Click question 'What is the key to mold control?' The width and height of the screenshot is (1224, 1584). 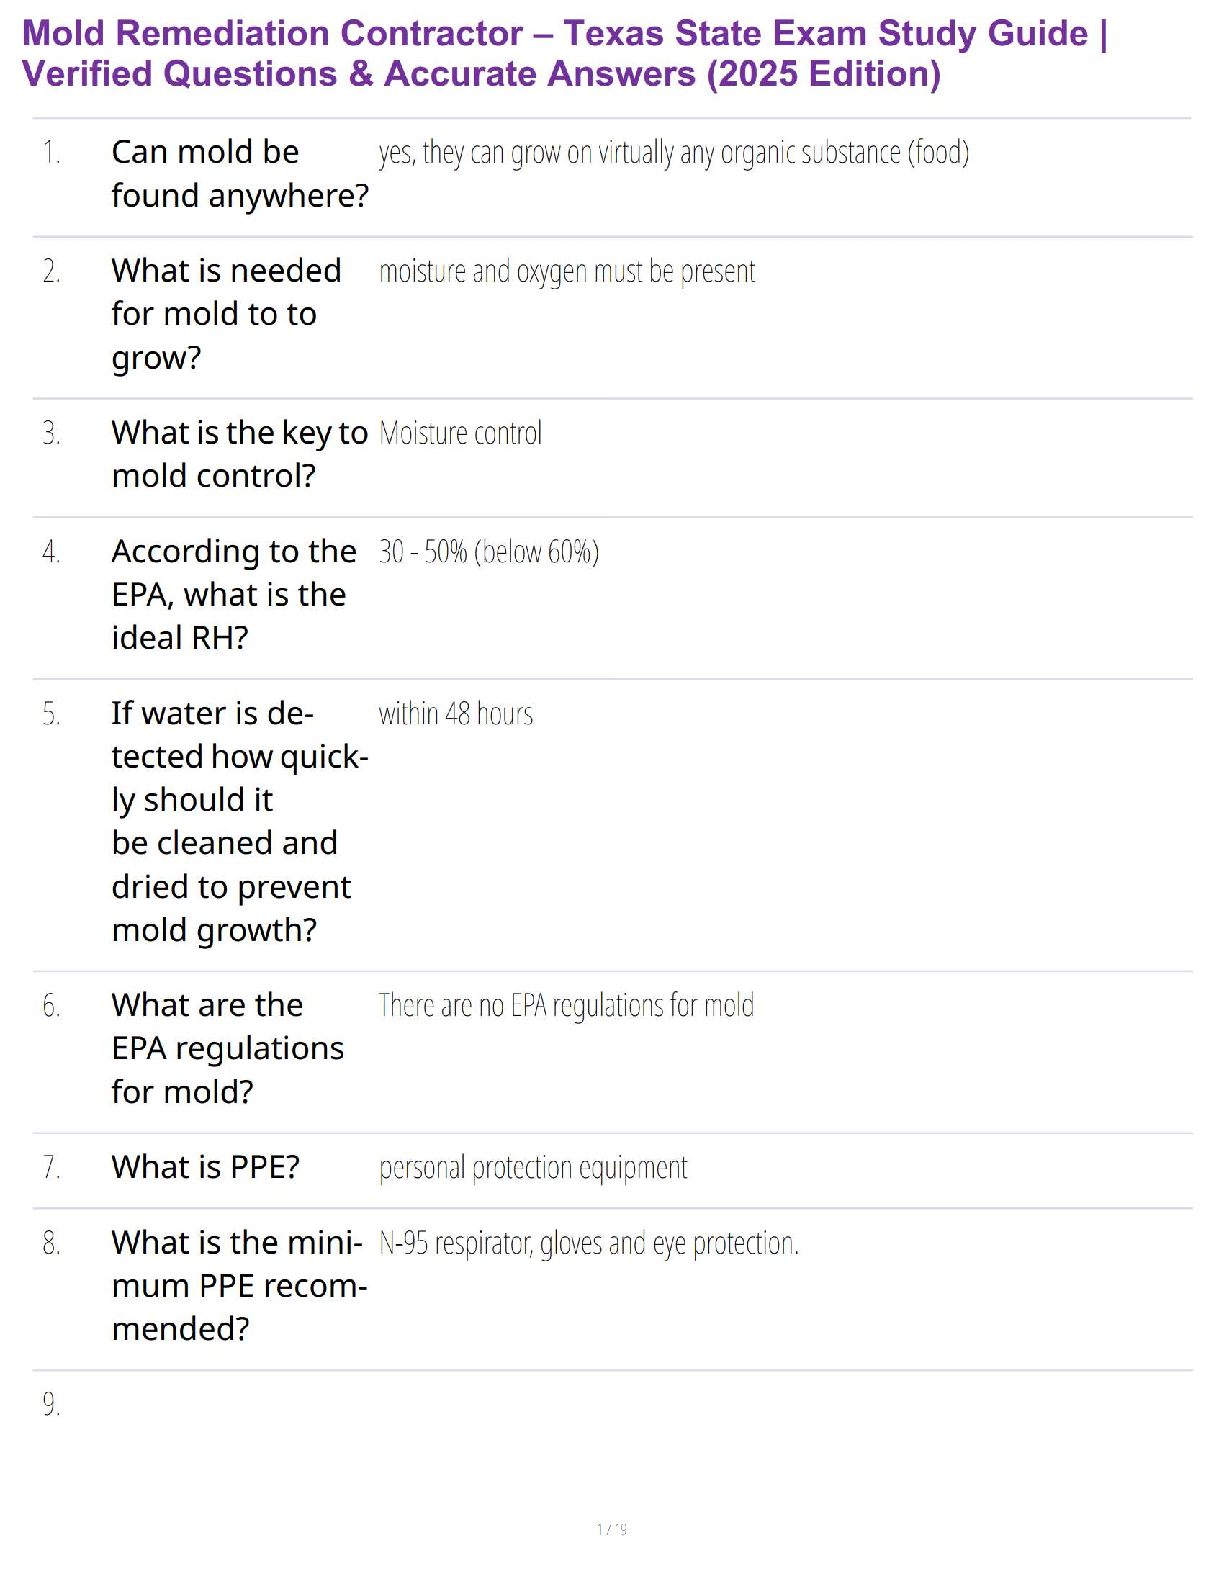[239, 454]
